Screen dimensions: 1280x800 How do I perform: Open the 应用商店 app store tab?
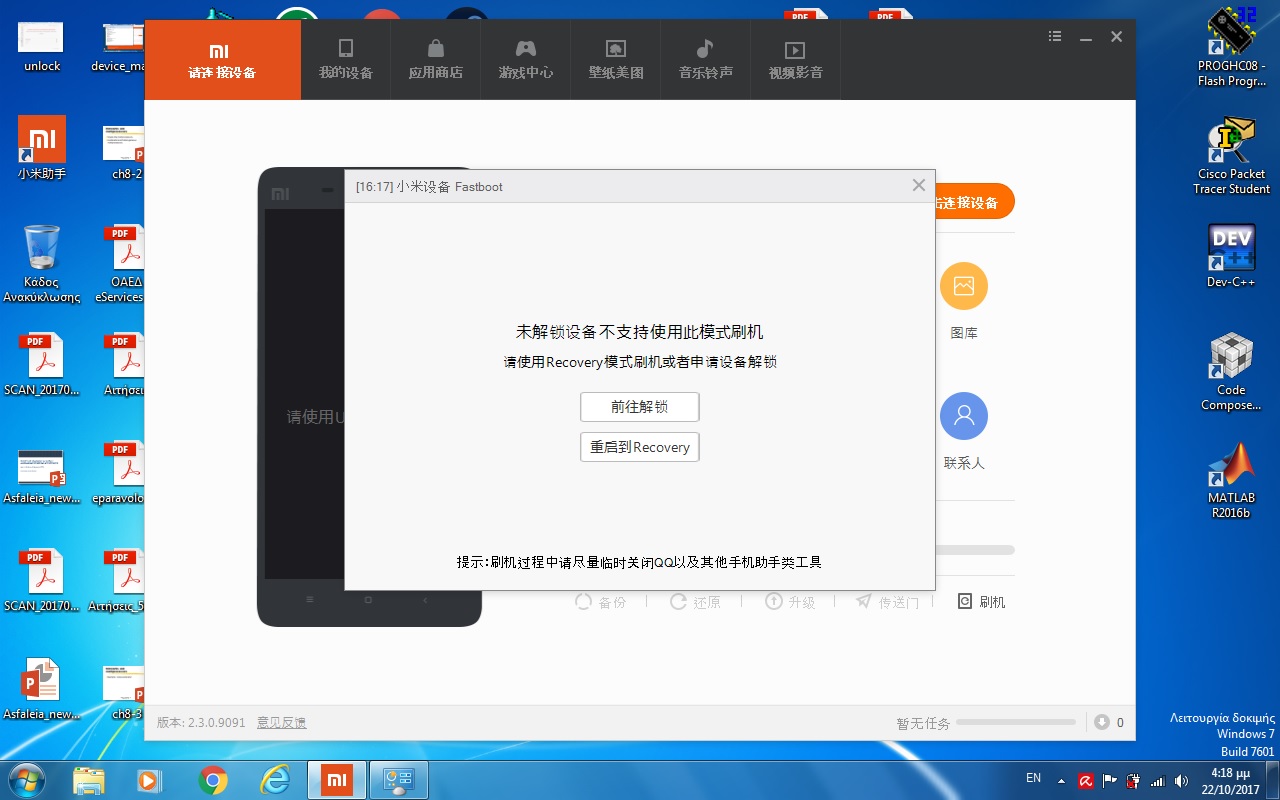[x=436, y=60]
